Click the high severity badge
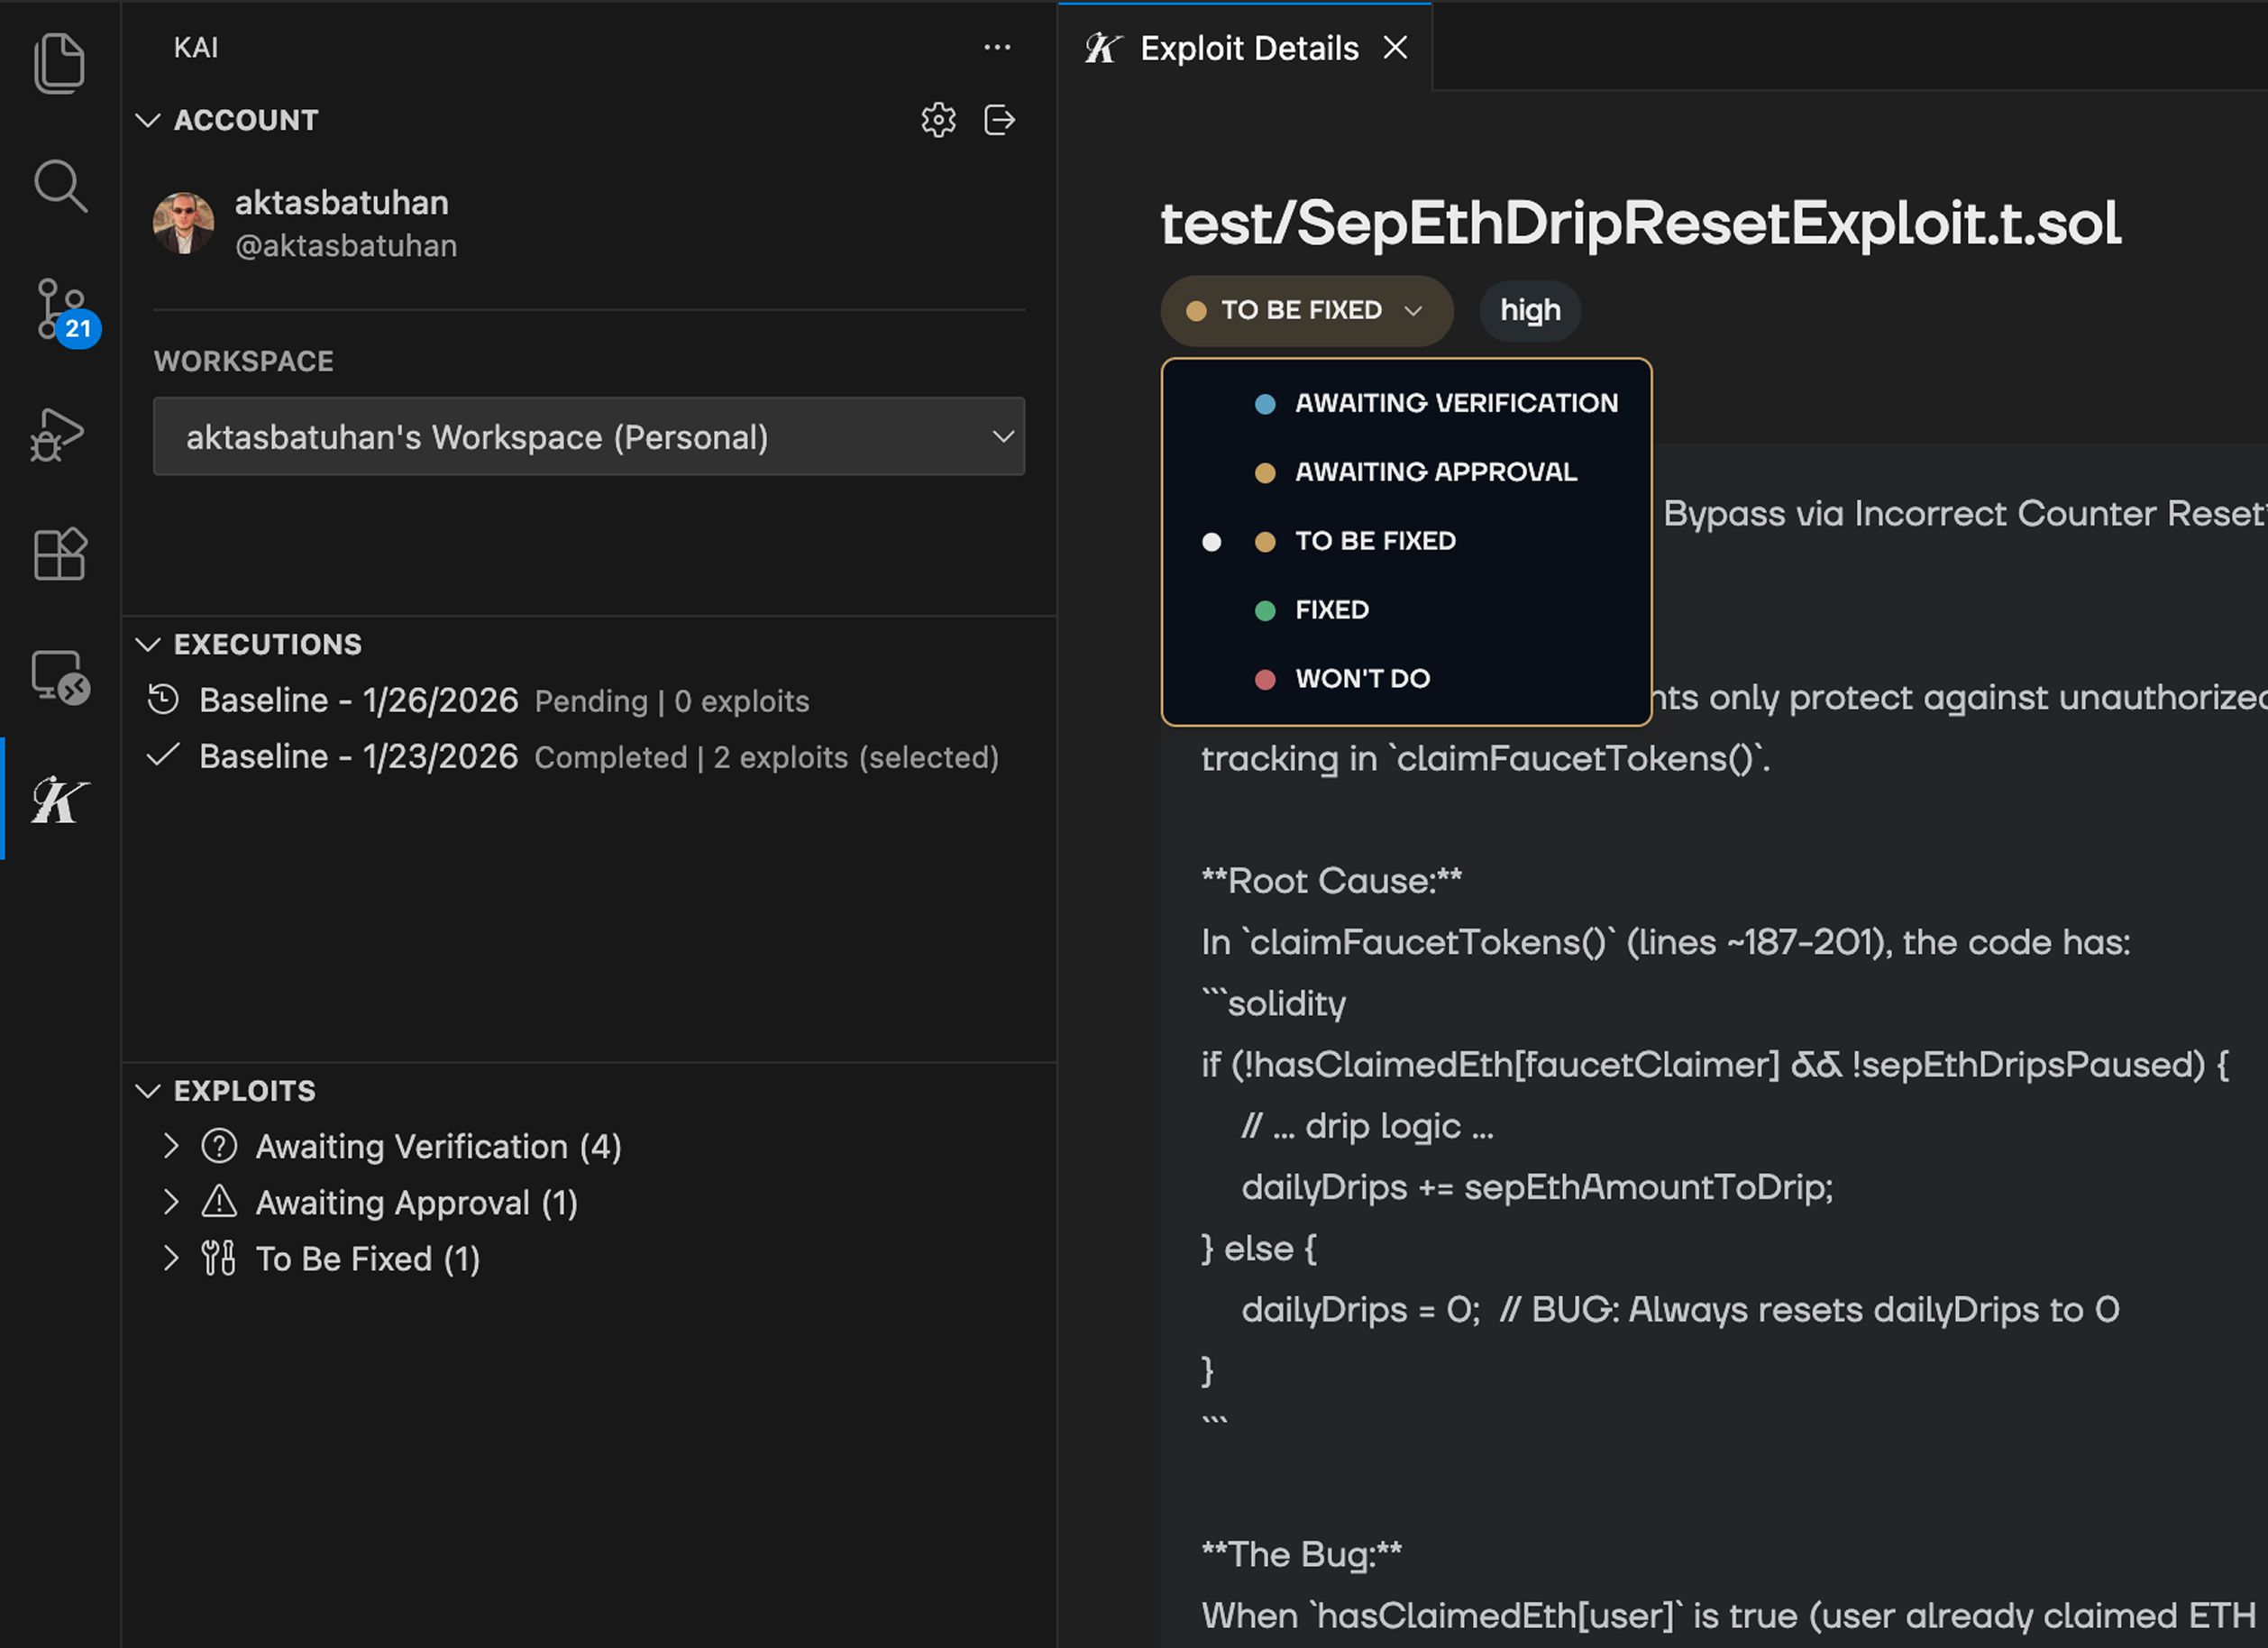 1529,311
